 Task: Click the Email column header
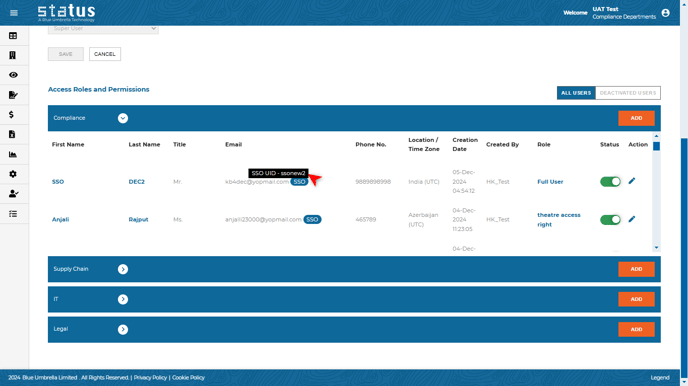pyautogui.click(x=233, y=144)
